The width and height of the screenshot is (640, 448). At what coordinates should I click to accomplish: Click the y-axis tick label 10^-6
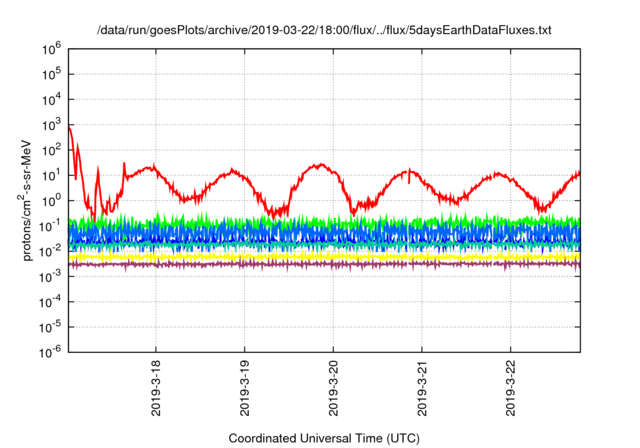49,352
